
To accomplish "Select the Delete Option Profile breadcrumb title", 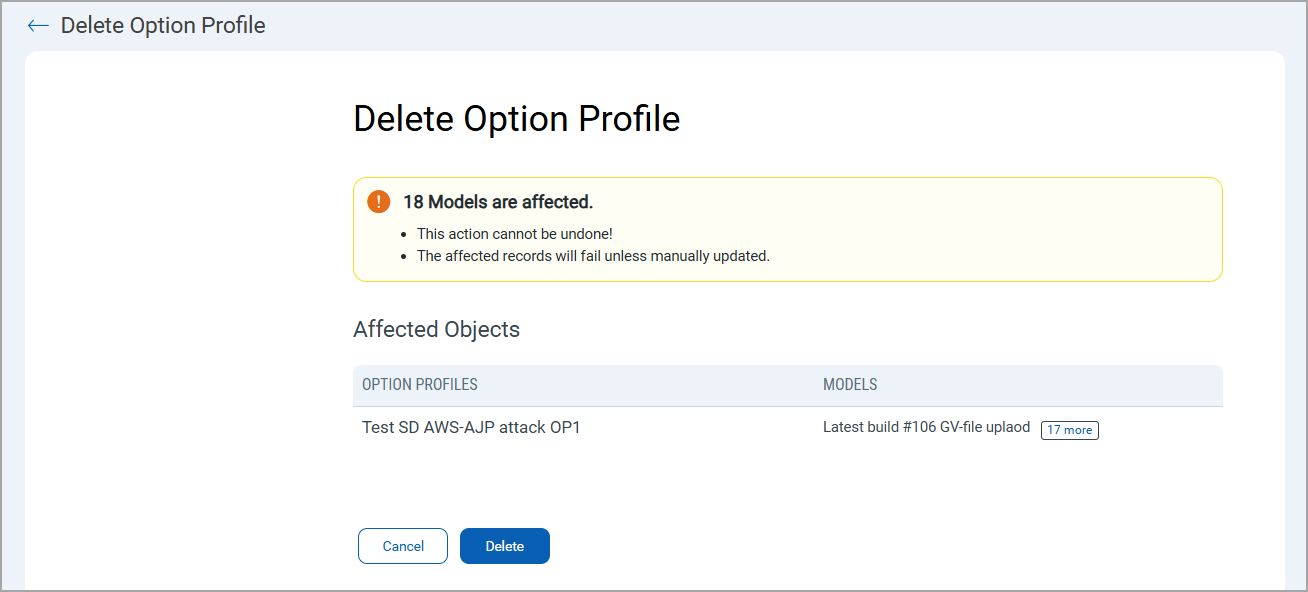I will [x=163, y=25].
